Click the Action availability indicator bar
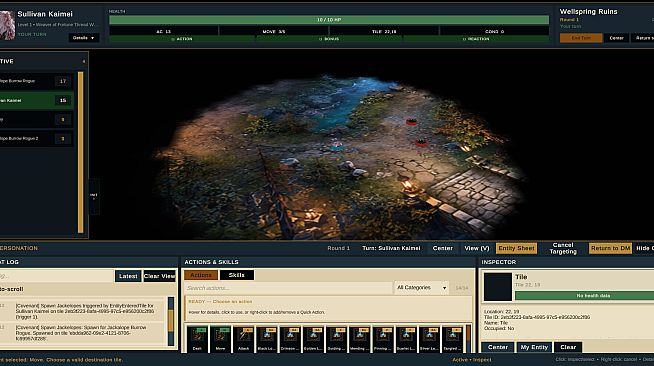Image resolution: width=654 pixels, height=366 pixels. (x=182, y=39)
